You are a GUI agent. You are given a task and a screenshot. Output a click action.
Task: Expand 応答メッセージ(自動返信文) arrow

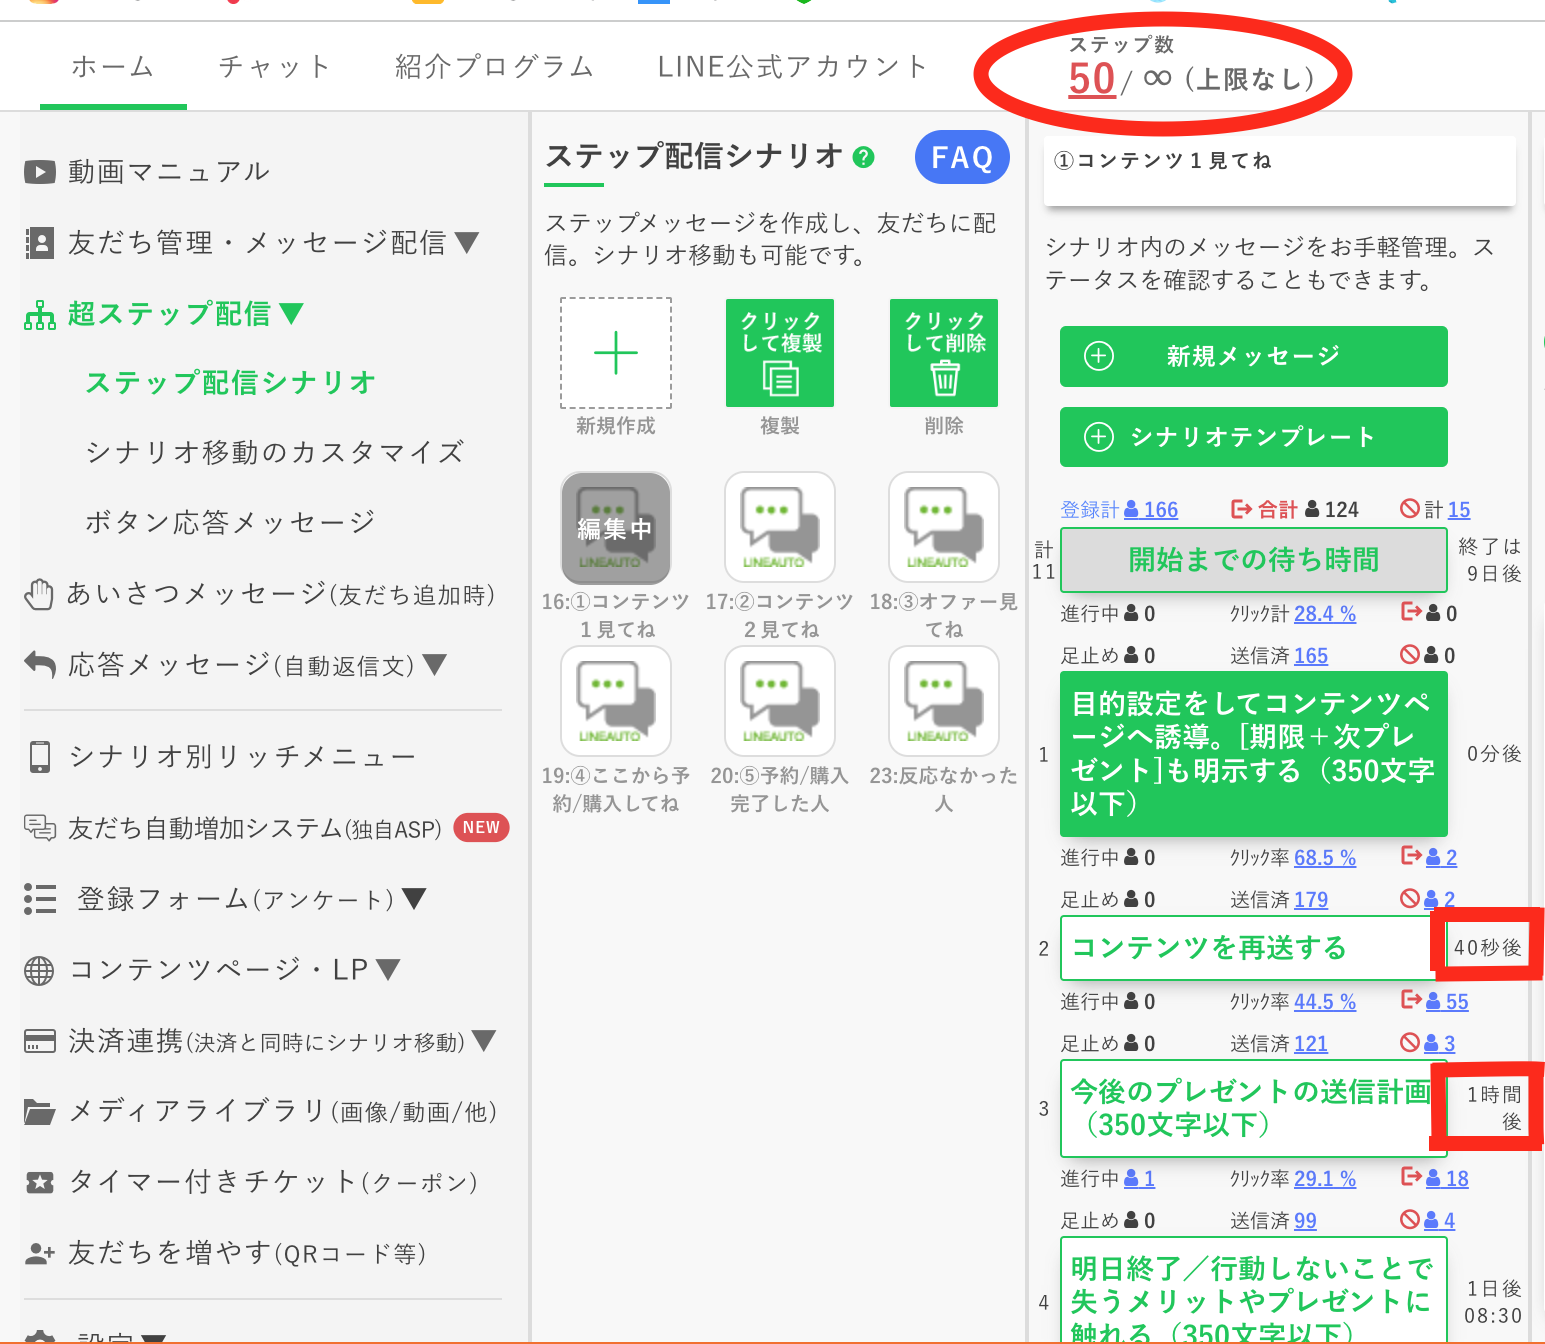[434, 664]
